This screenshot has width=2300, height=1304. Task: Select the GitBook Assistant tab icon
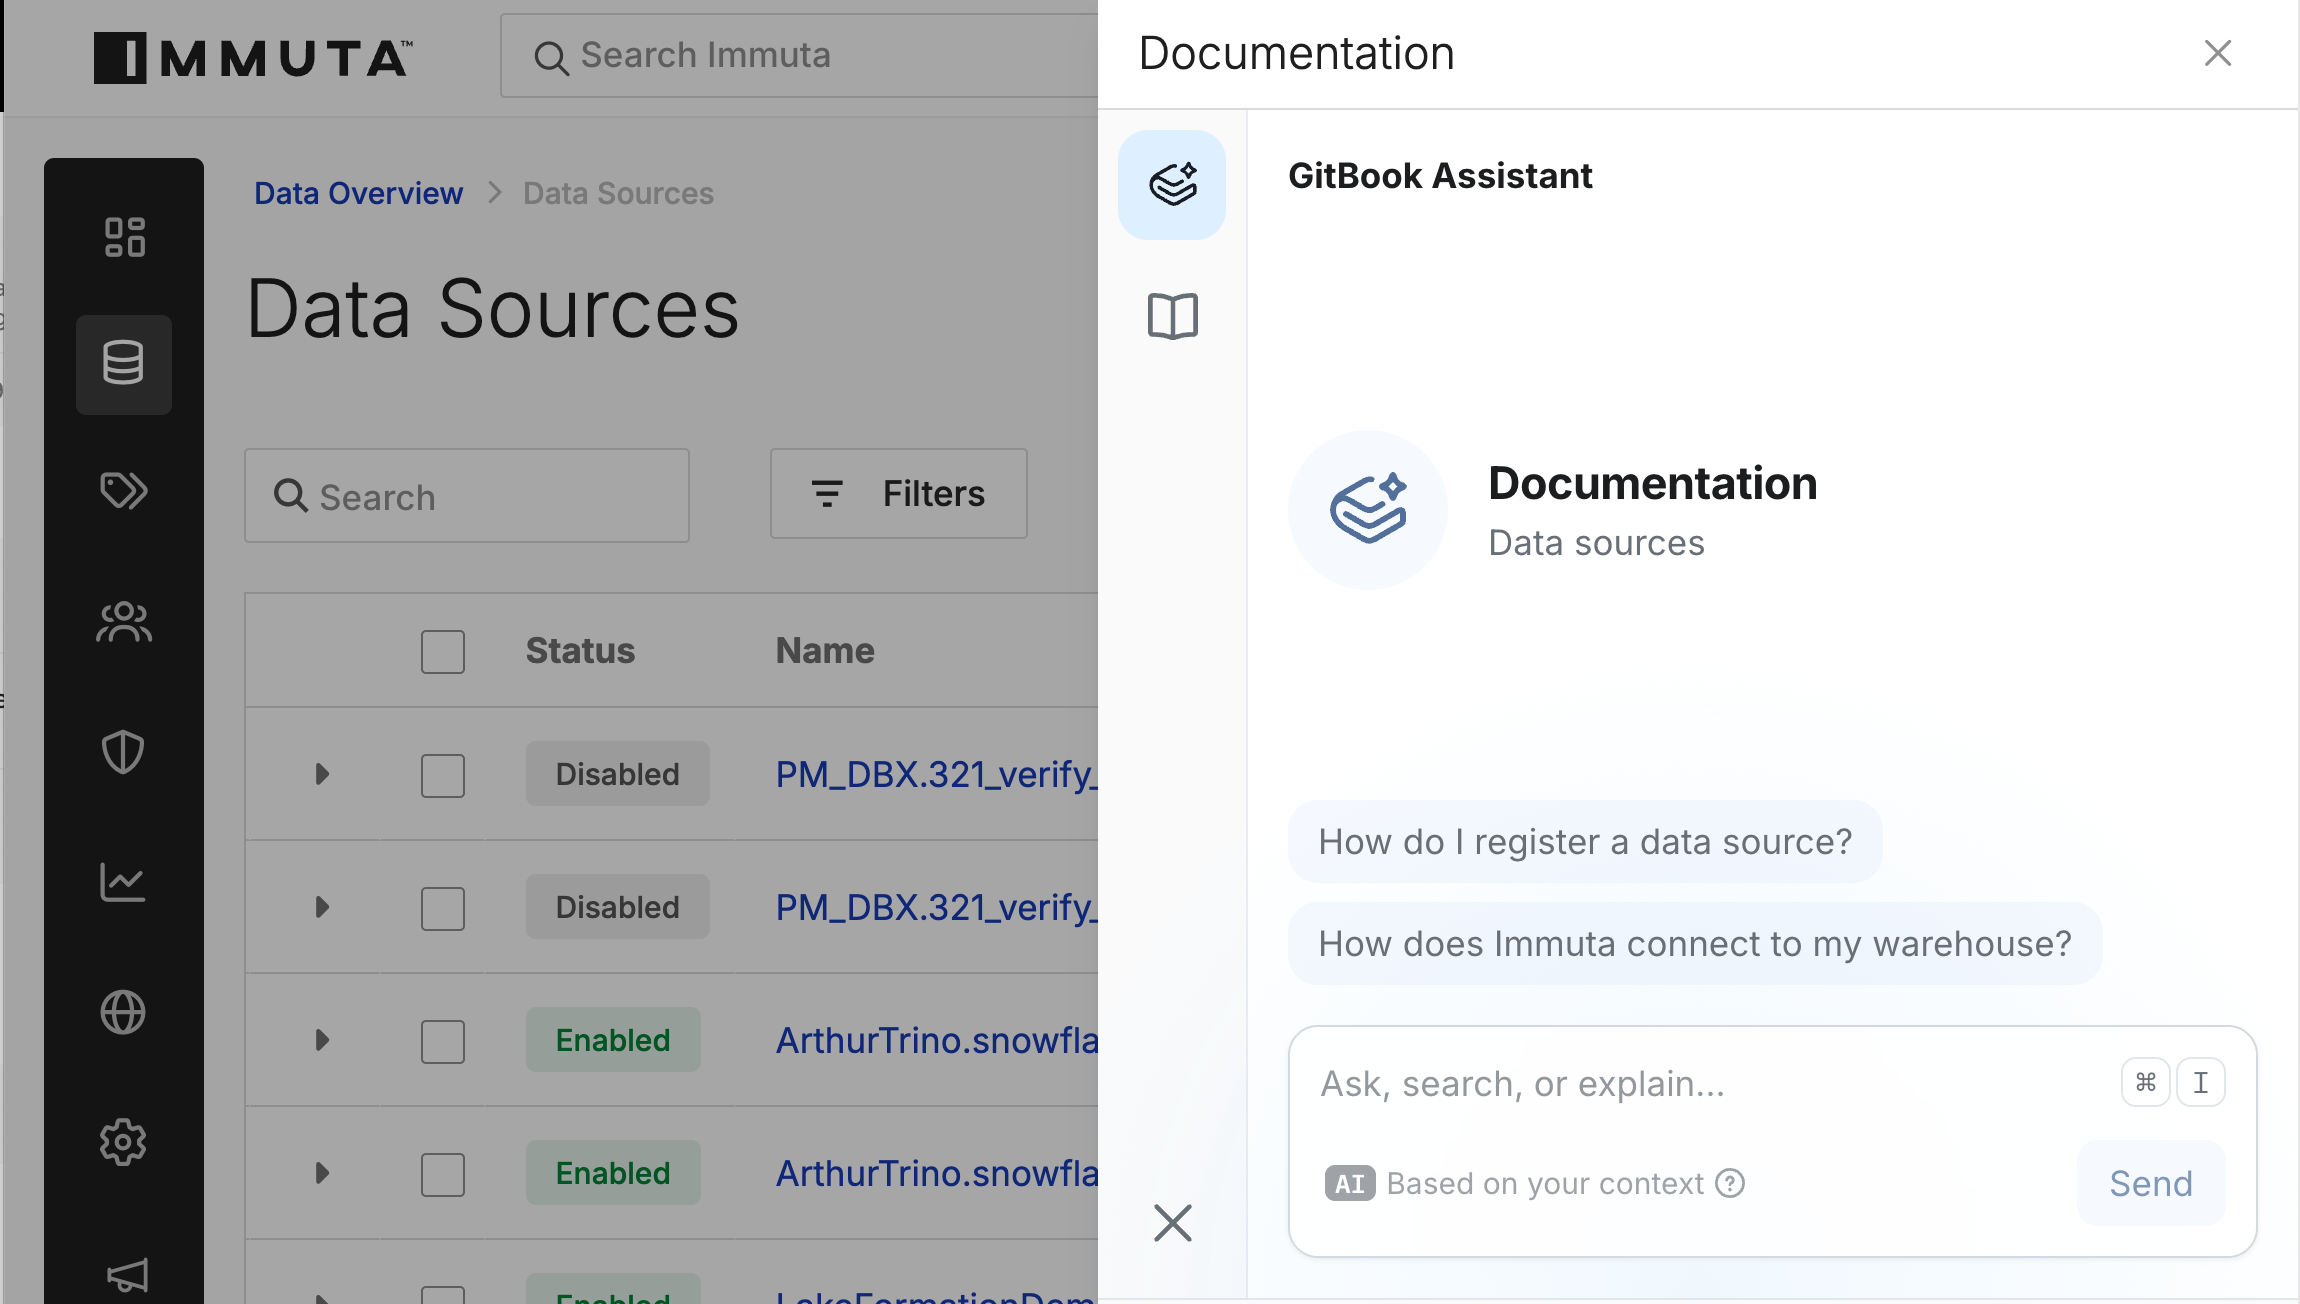click(x=1172, y=185)
